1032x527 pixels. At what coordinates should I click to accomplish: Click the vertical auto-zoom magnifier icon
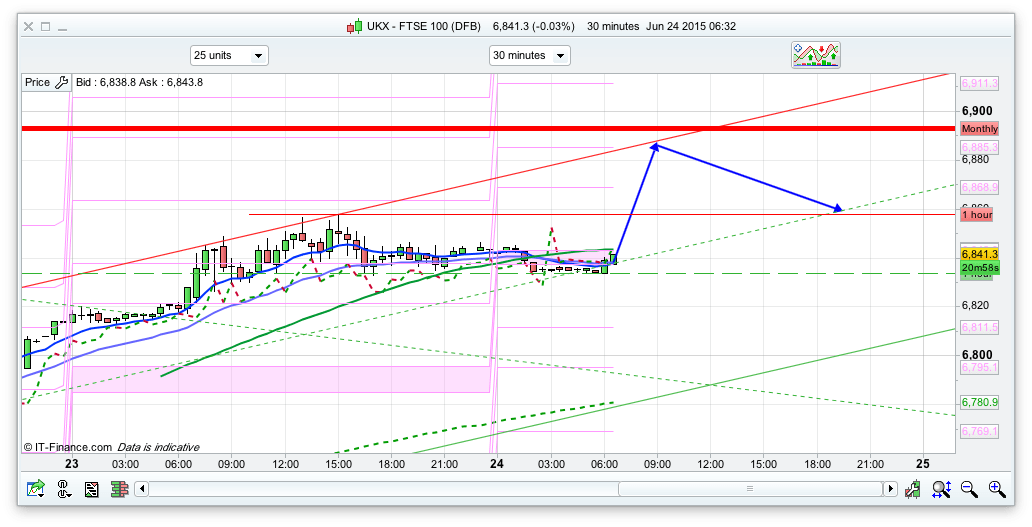click(x=941, y=489)
